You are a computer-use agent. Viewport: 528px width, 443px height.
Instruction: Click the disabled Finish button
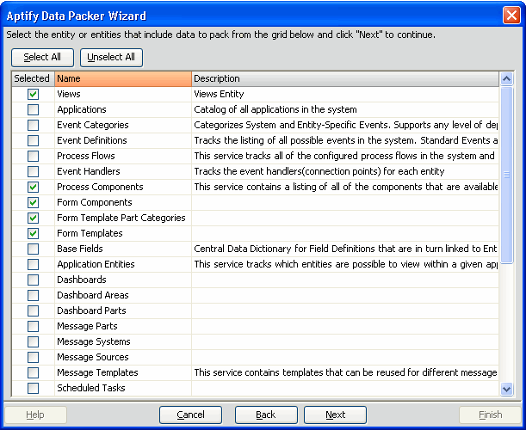pos(490,415)
